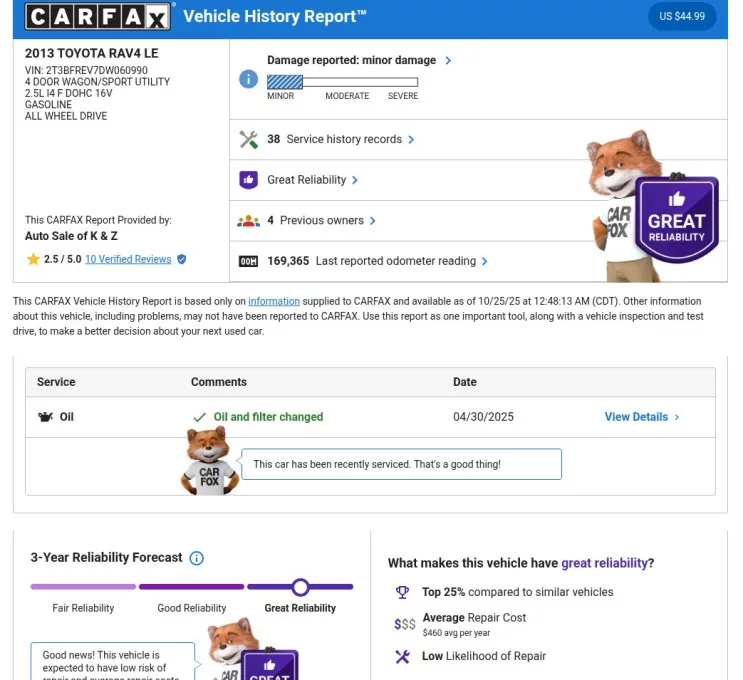The image size is (743, 680).
Task: Click the previous owners people icon
Action: 248,221
